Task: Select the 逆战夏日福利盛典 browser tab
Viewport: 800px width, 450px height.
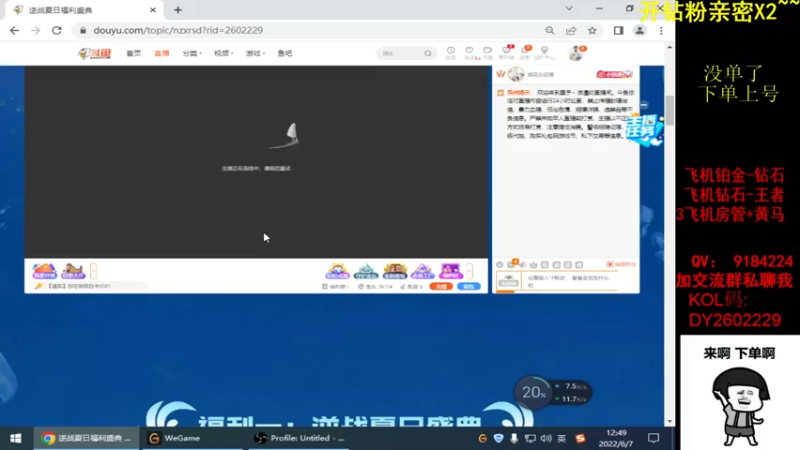Action: 82,10
